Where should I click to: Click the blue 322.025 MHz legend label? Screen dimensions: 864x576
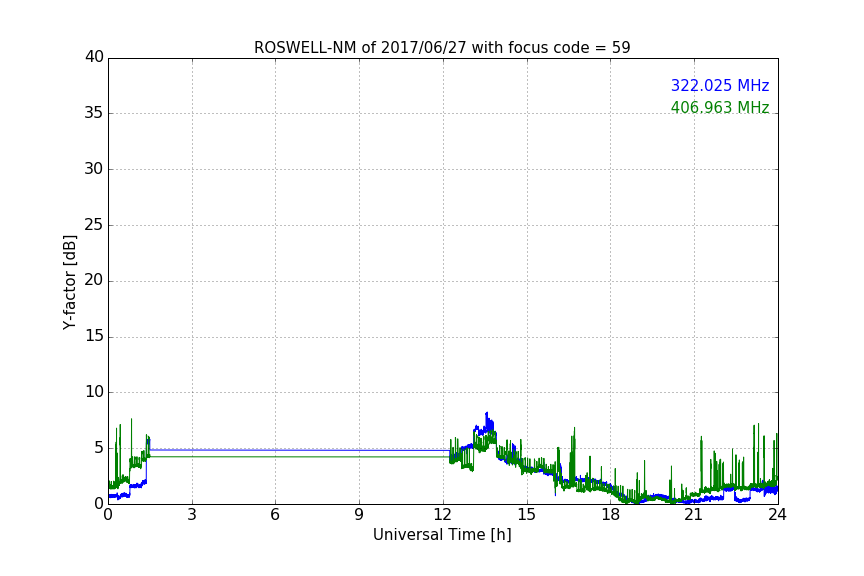tap(720, 85)
